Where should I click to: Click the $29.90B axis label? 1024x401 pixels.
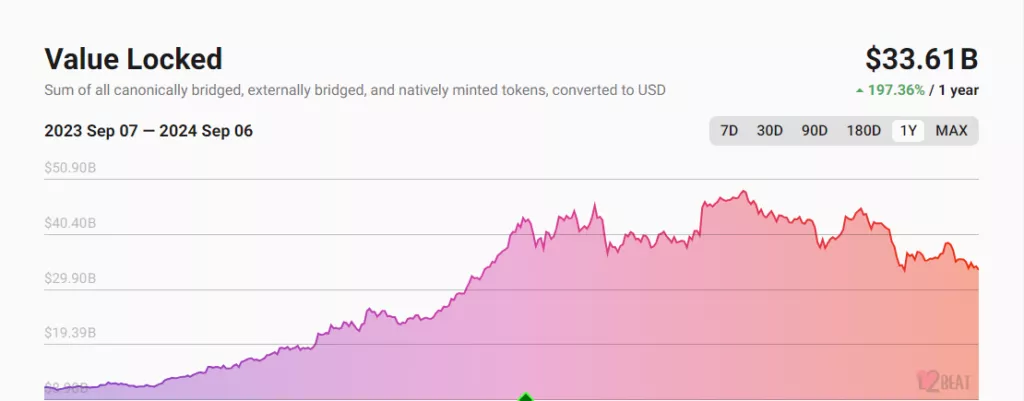click(x=70, y=278)
